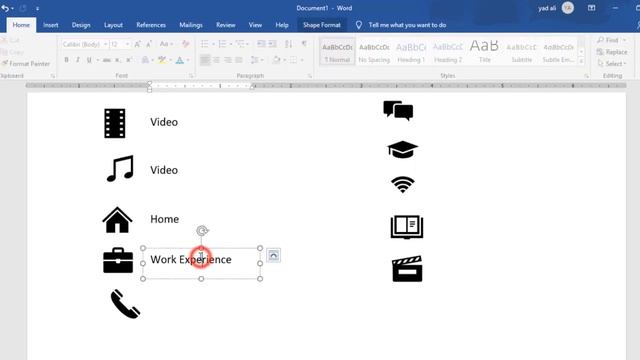Click the open book icon

407,227
